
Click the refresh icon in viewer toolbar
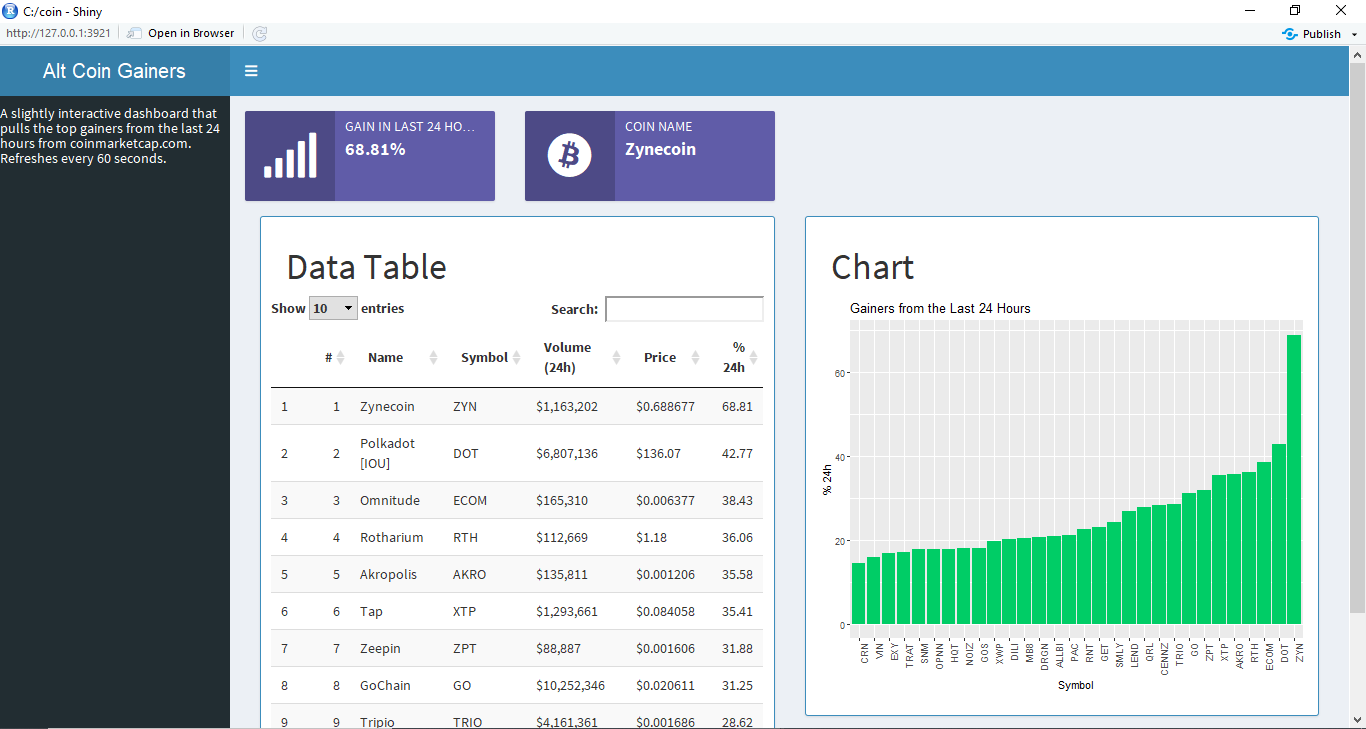(260, 33)
